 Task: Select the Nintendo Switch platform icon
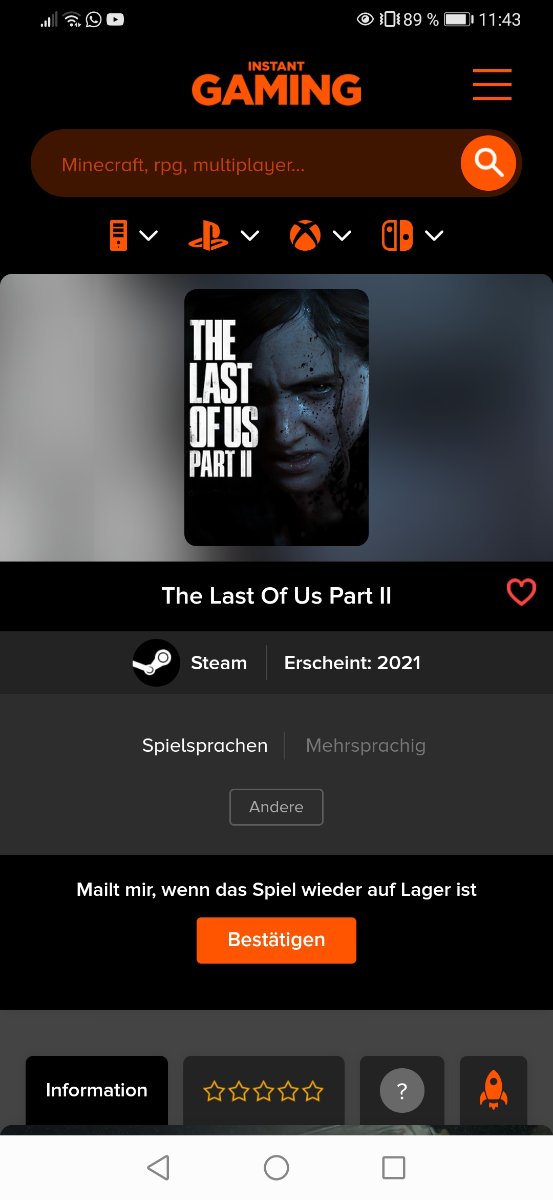coord(397,236)
